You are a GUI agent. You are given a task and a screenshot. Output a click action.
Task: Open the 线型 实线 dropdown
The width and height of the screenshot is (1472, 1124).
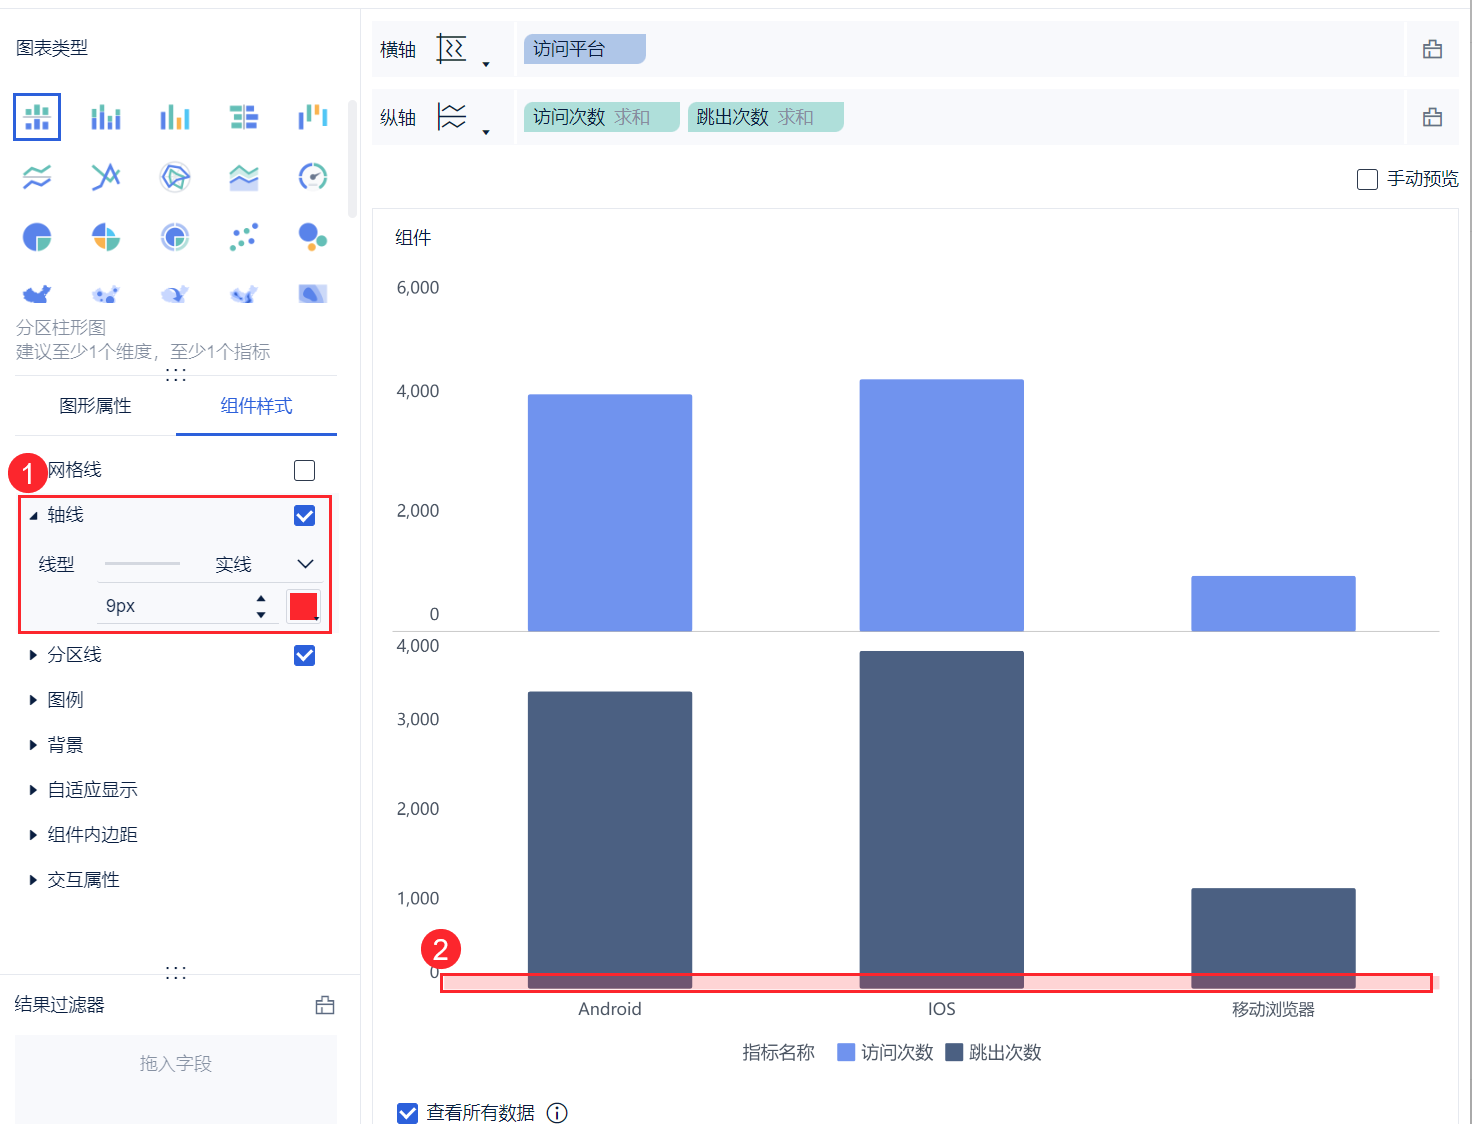210,564
